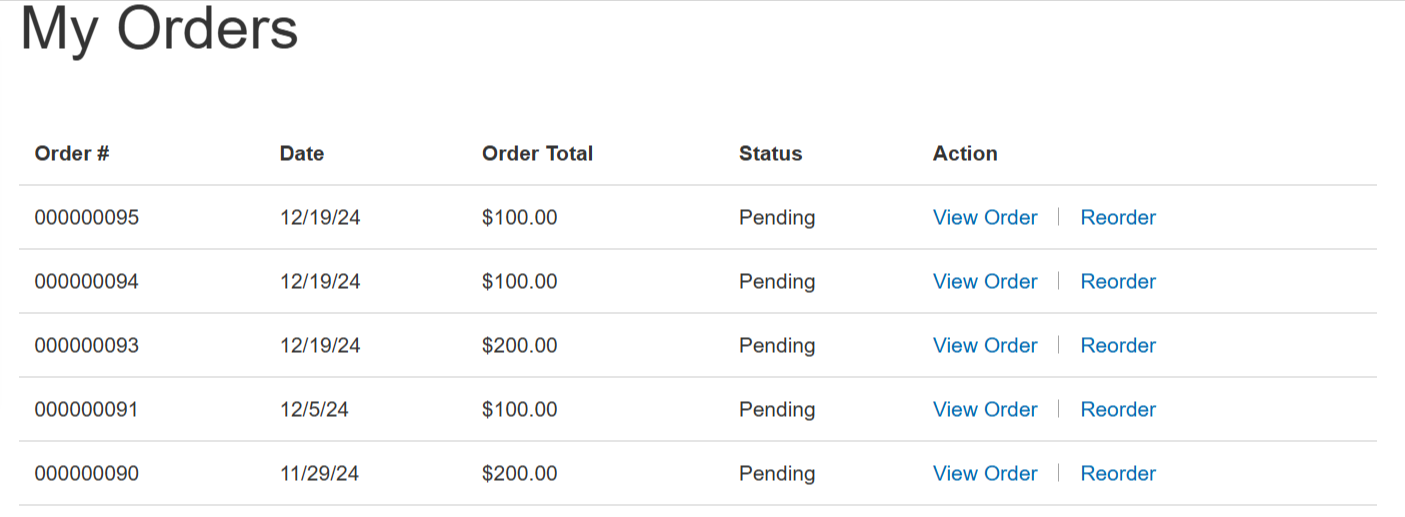
Task: Click Reorder for order 000000094
Action: [x=1118, y=281]
